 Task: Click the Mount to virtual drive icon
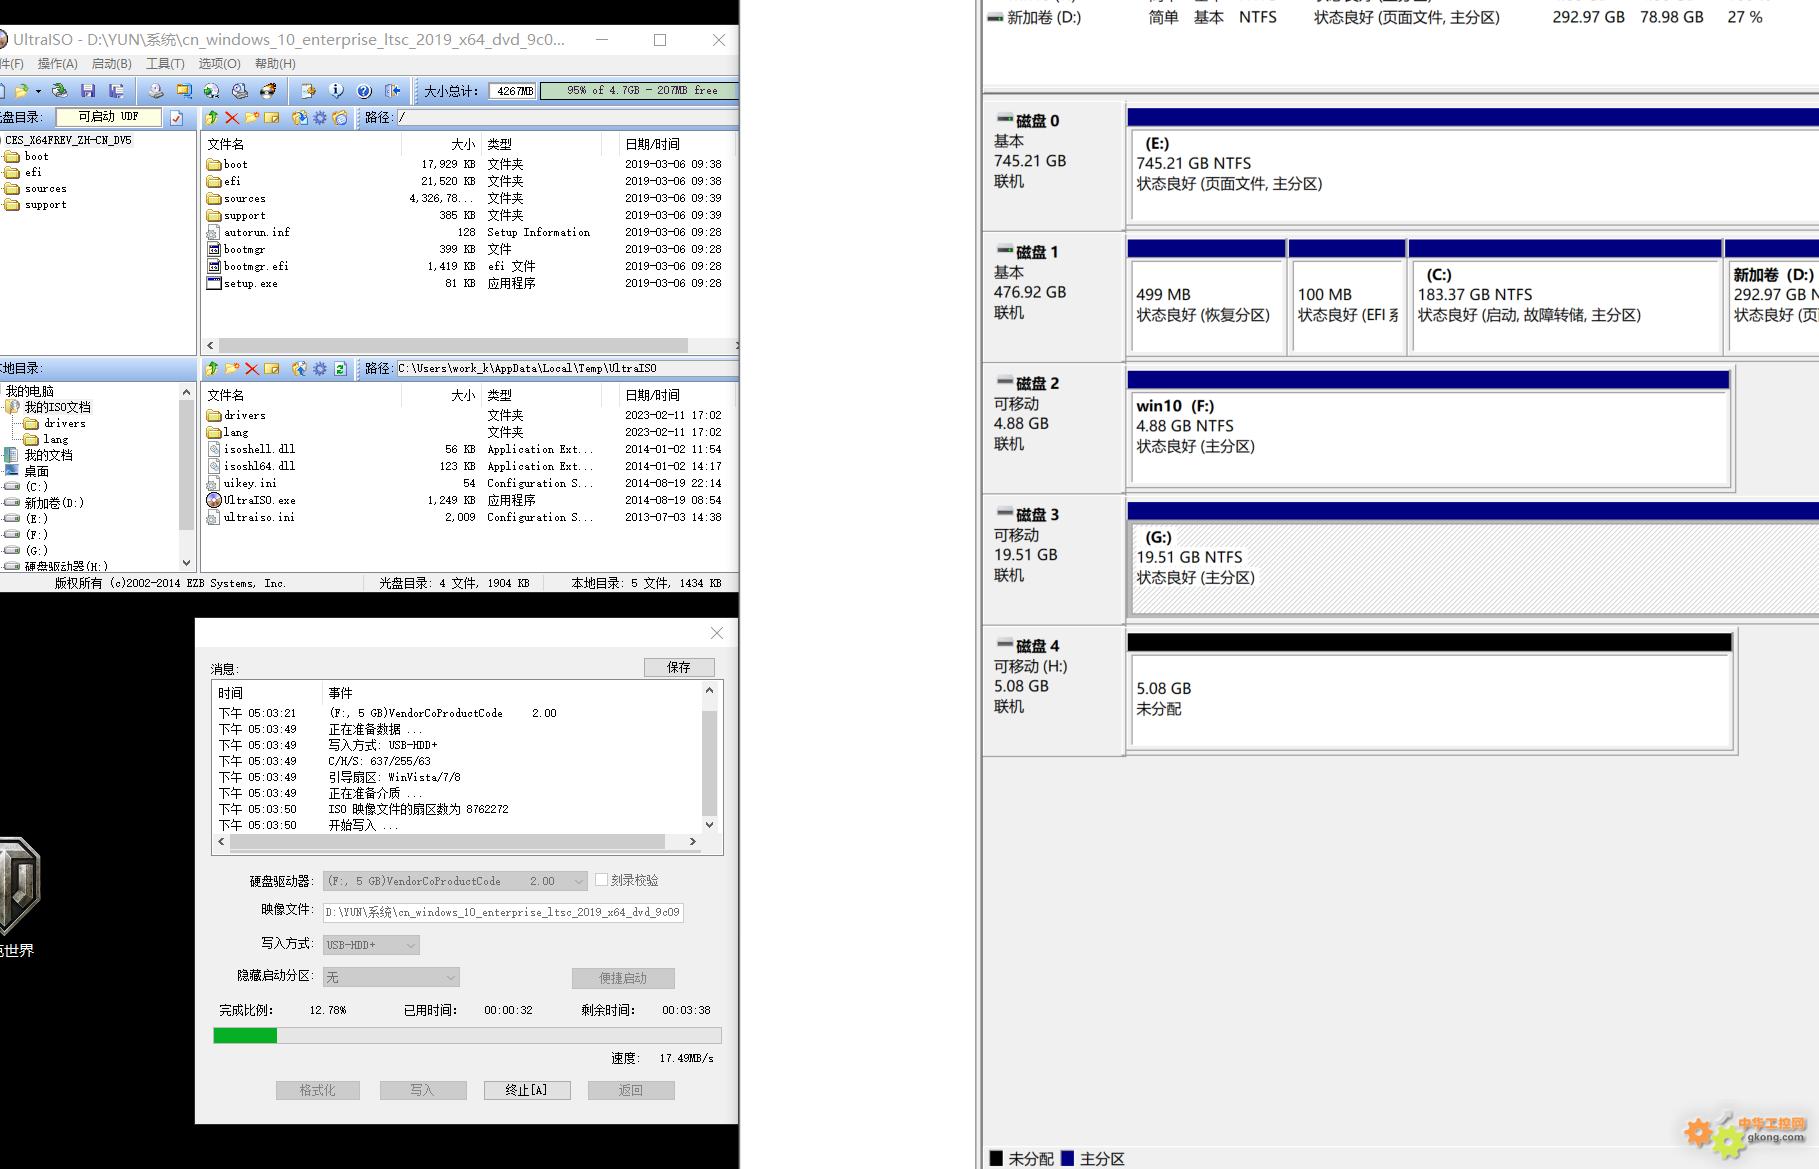[x=240, y=91]
